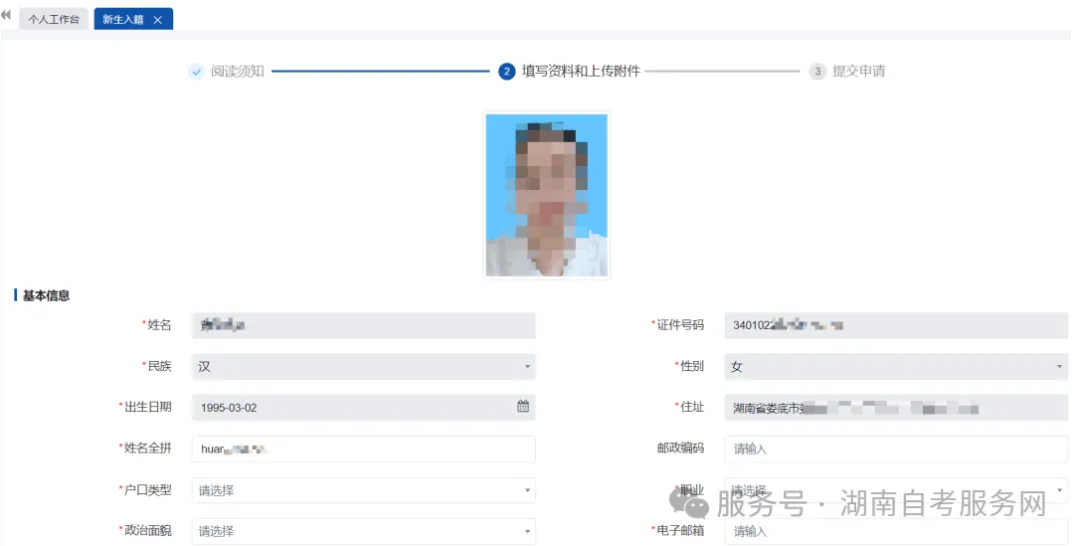This screenshot has width=1080, height=546.
Task: Click the step 2 circle icon
Action: point(507,72)
